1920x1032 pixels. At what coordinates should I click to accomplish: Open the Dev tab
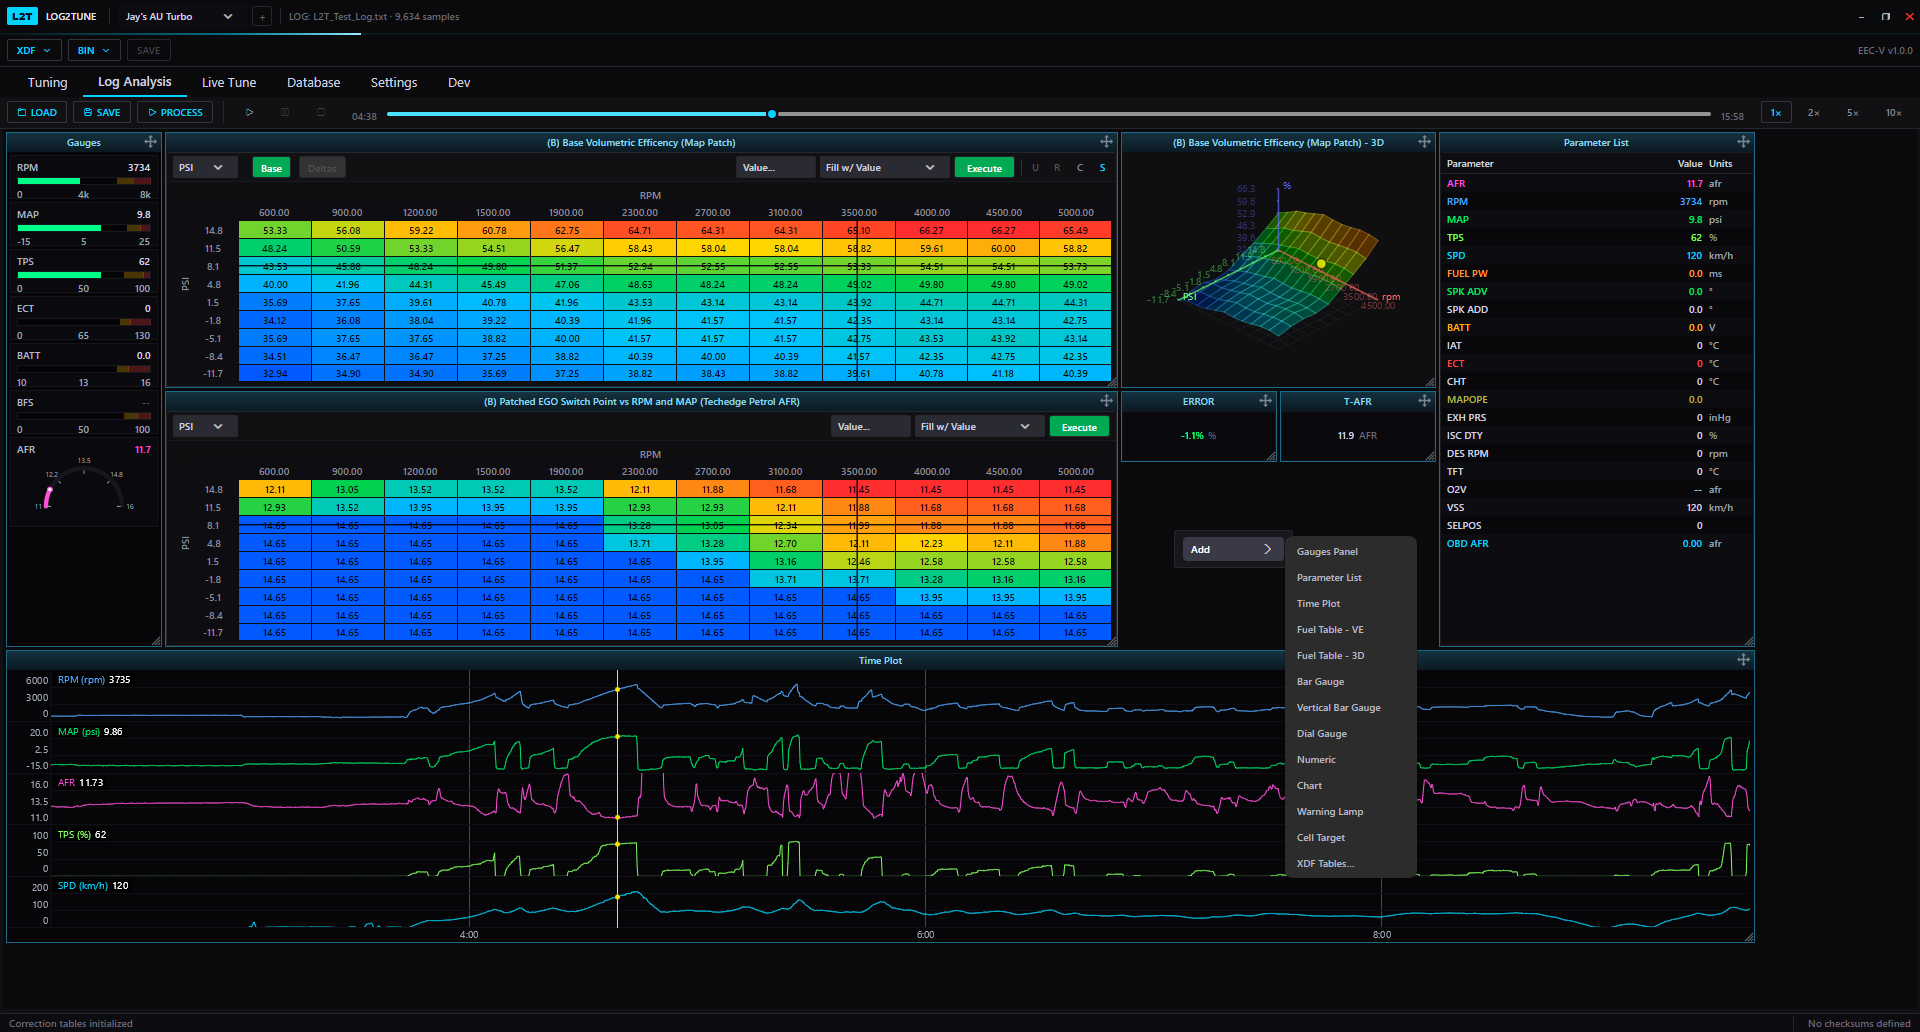click(x=459, y=82)
